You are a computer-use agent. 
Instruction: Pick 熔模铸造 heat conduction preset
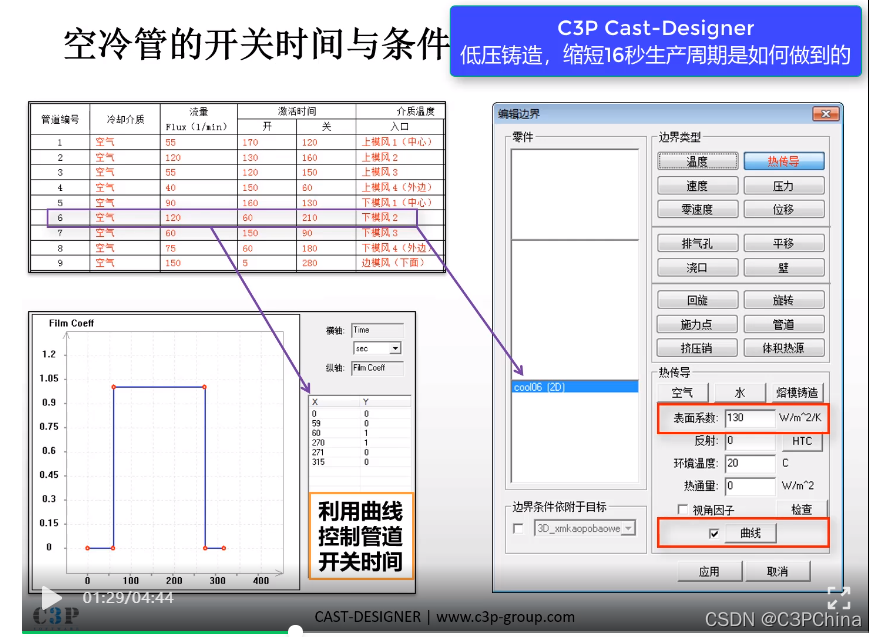[x=797, y=393]
